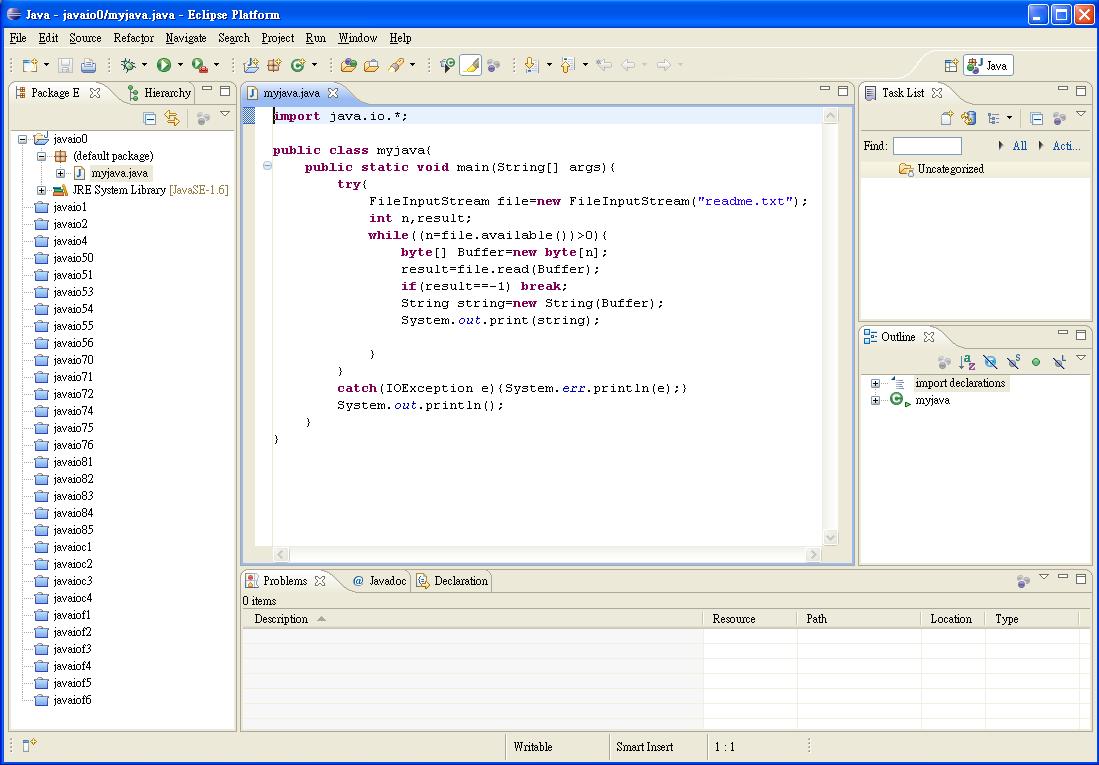Click the Print icon in the toolbar
The image size is (1099, 765).
pos(88,65)
